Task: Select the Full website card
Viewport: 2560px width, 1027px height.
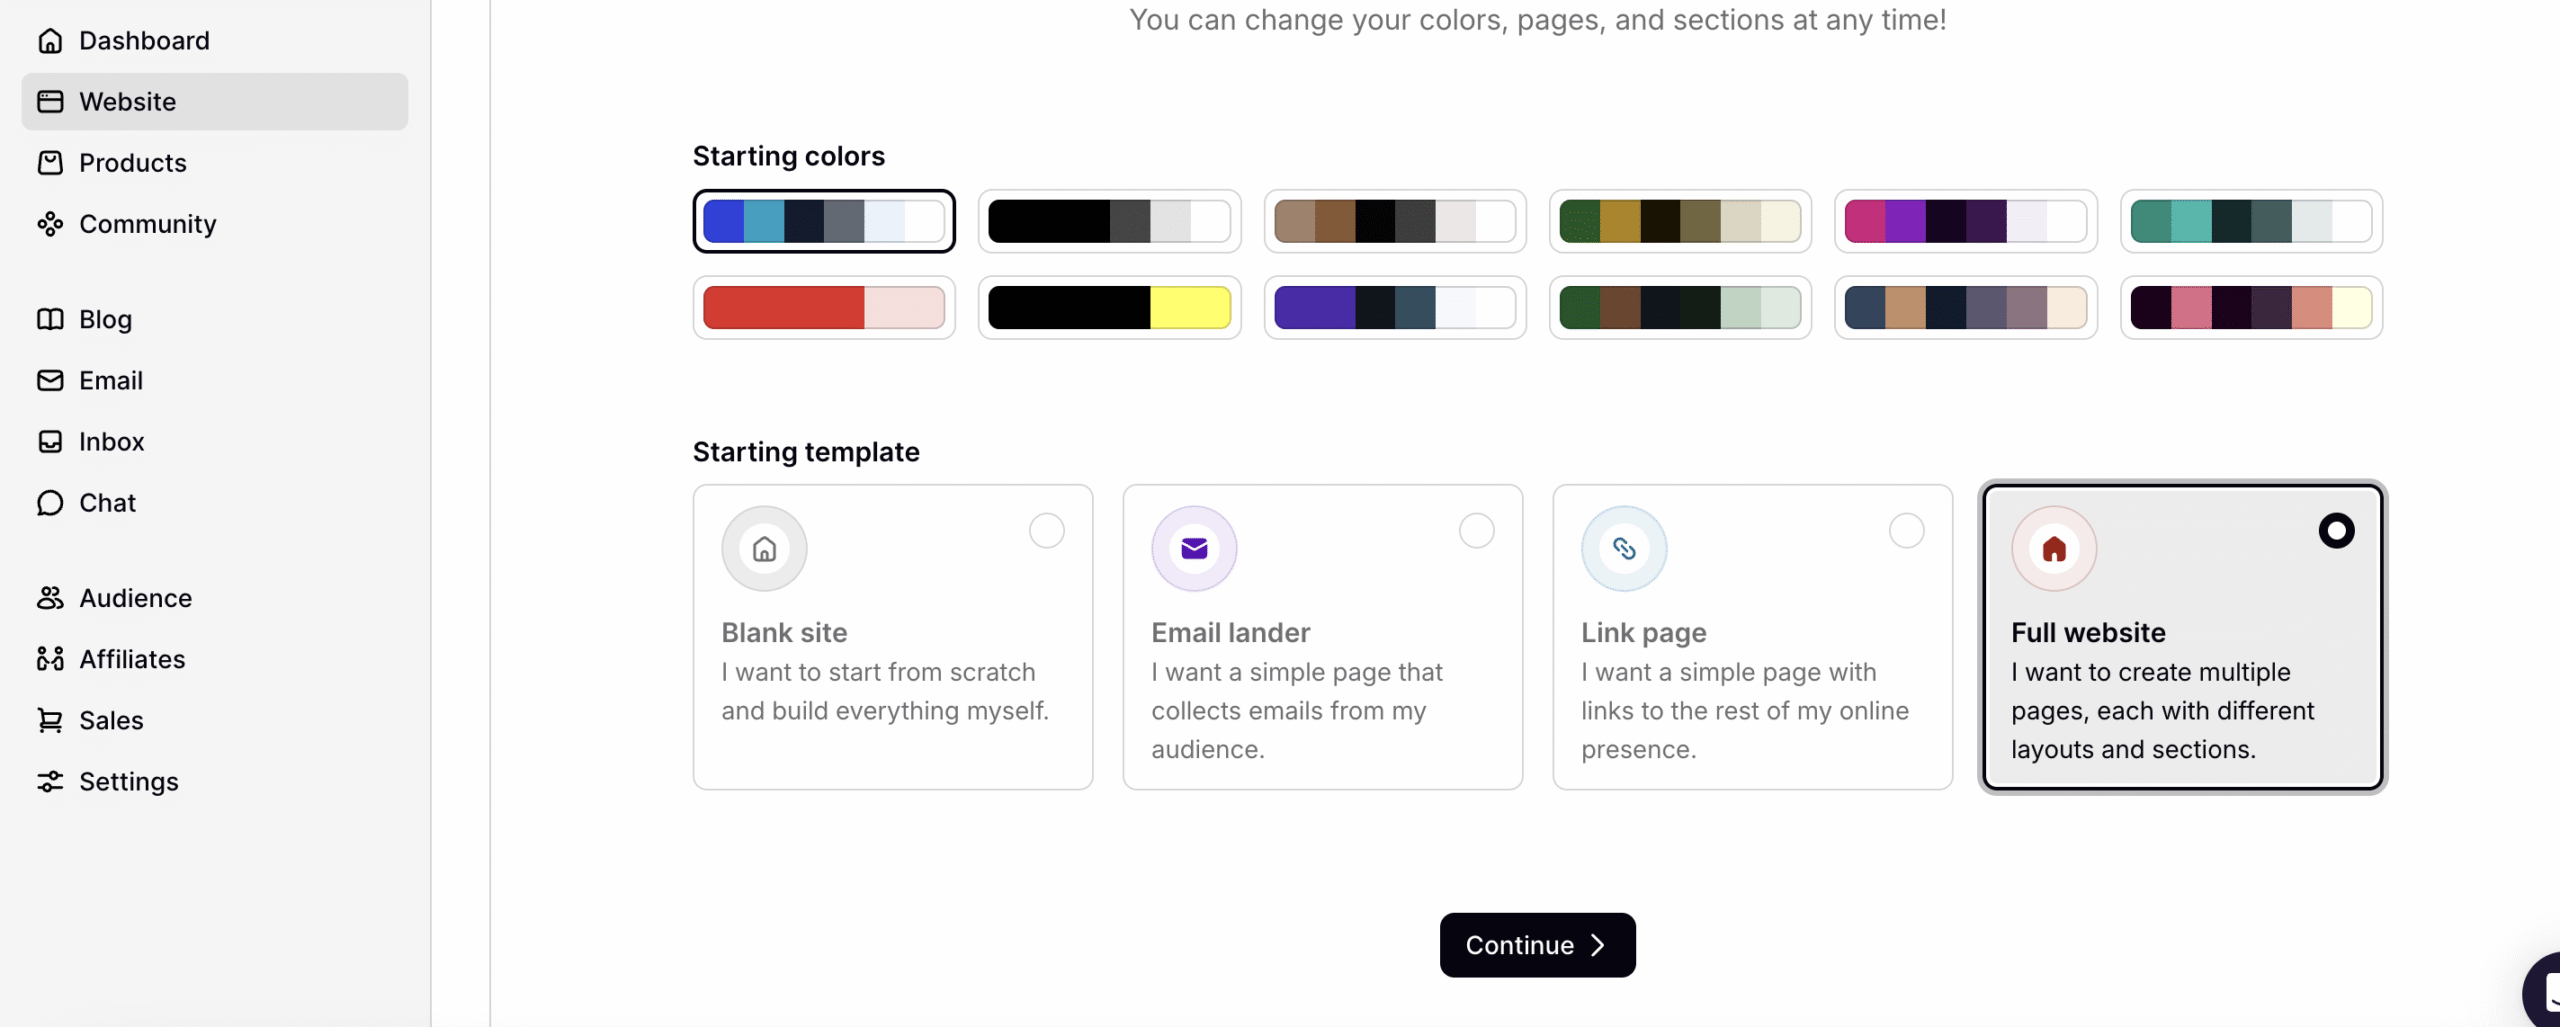Action: coord(2182,637)
